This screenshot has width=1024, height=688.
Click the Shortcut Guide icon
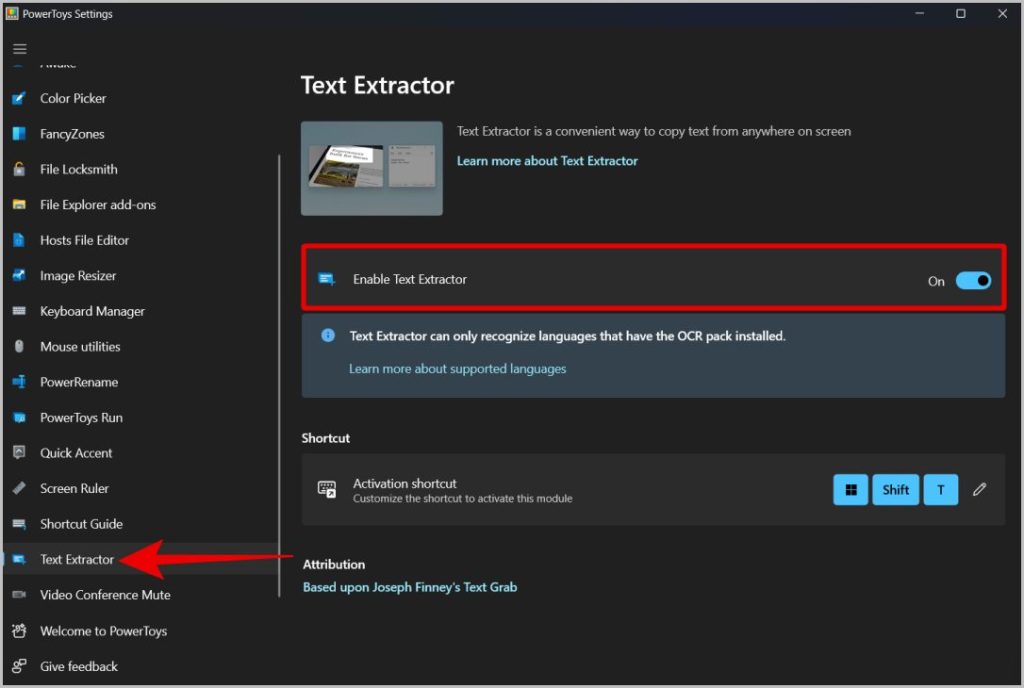(x=19, y=524)
